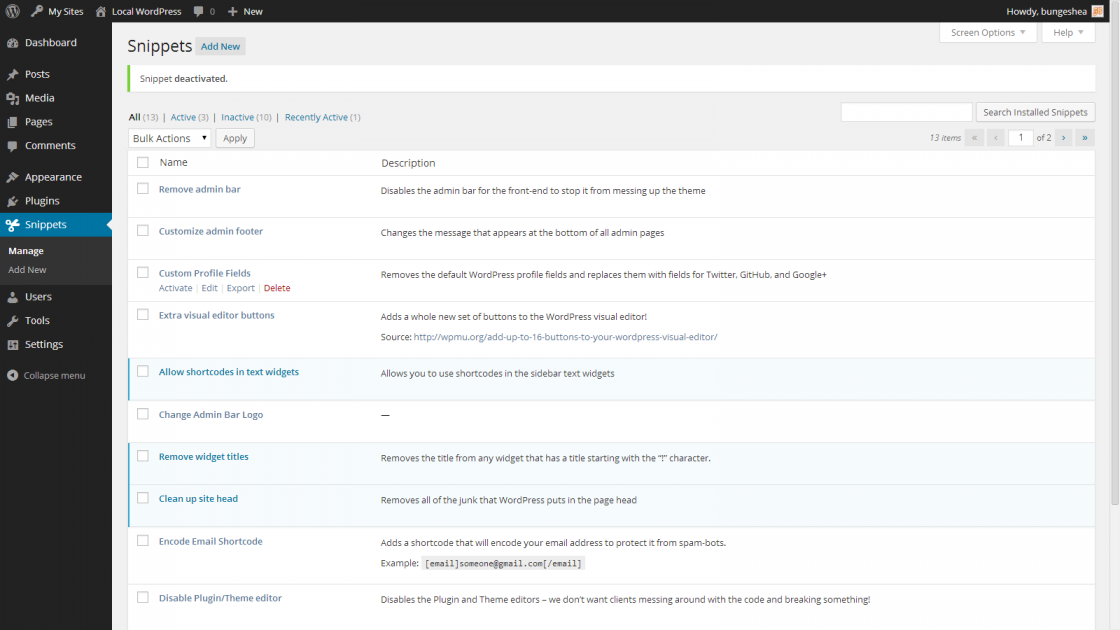The width and height of the screenshot is (1120, 630).
Task: Go to the next page of snippets
Action: [x=1062, y=137]
